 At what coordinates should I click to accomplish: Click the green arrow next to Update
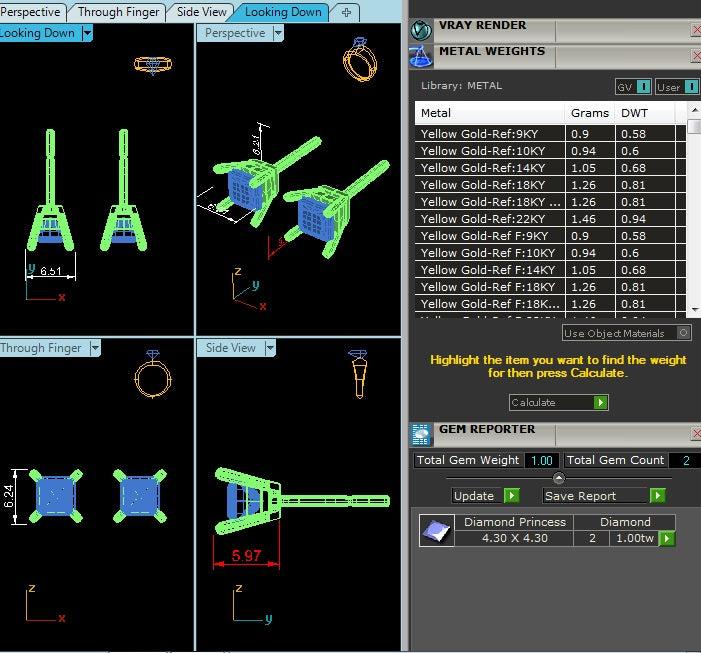[511, 496]
